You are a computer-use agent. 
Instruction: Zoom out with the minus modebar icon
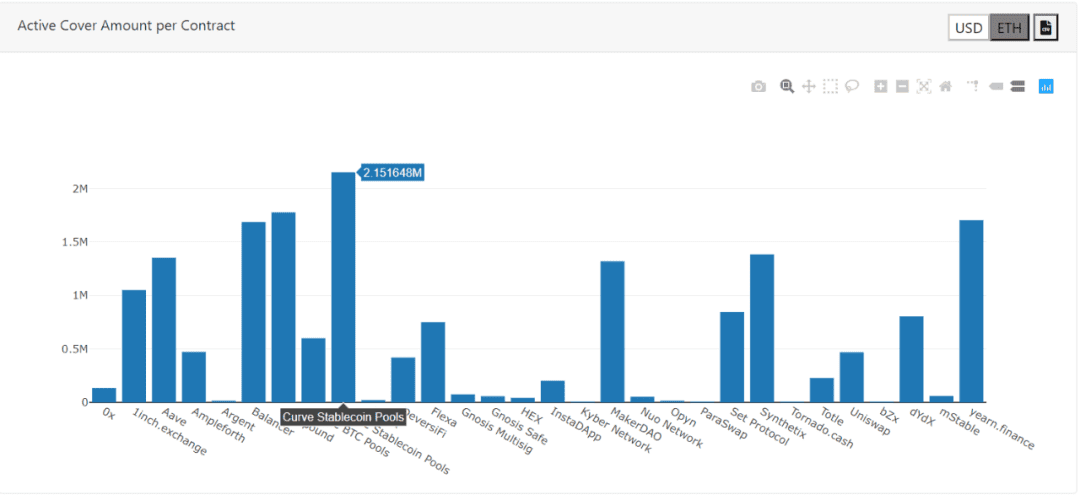click(902, 86)
